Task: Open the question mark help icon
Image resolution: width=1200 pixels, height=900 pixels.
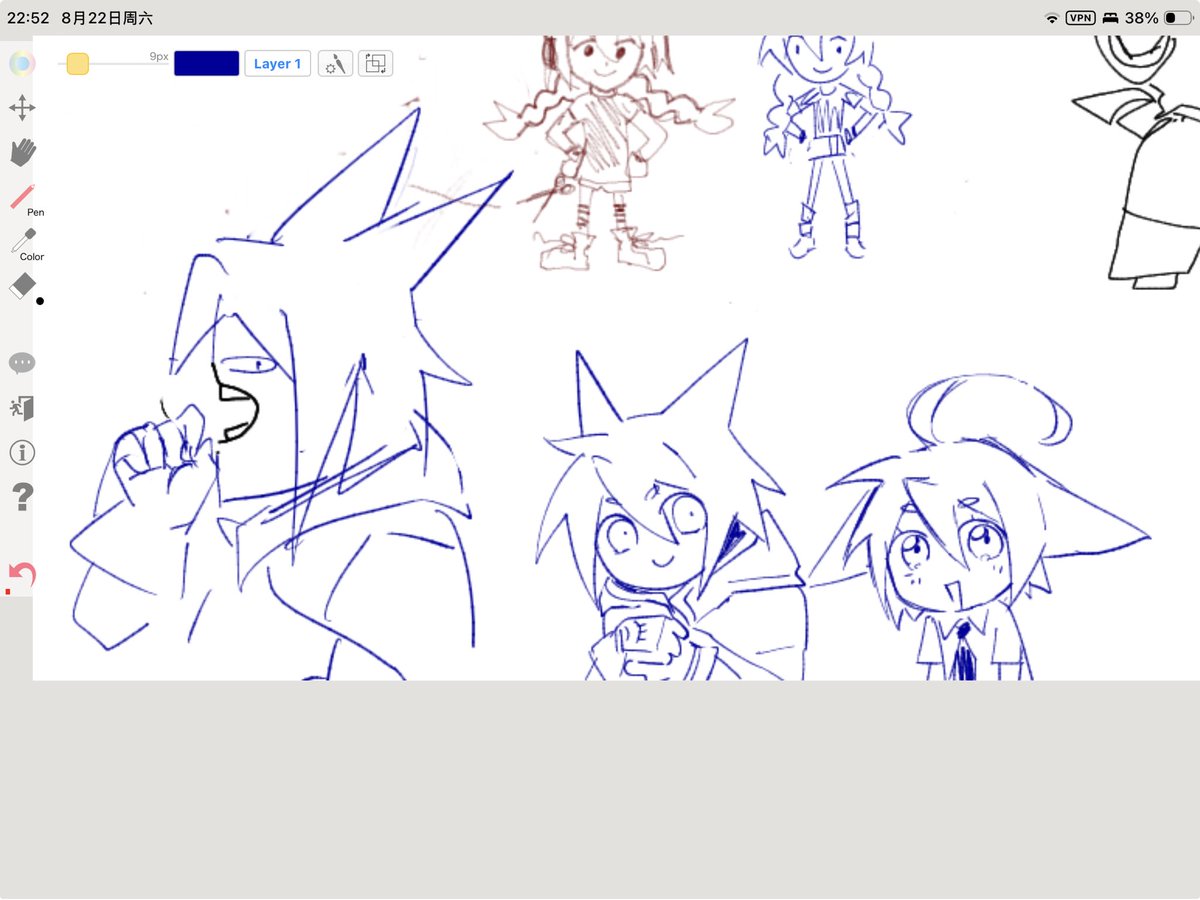Action: [22, 497]
